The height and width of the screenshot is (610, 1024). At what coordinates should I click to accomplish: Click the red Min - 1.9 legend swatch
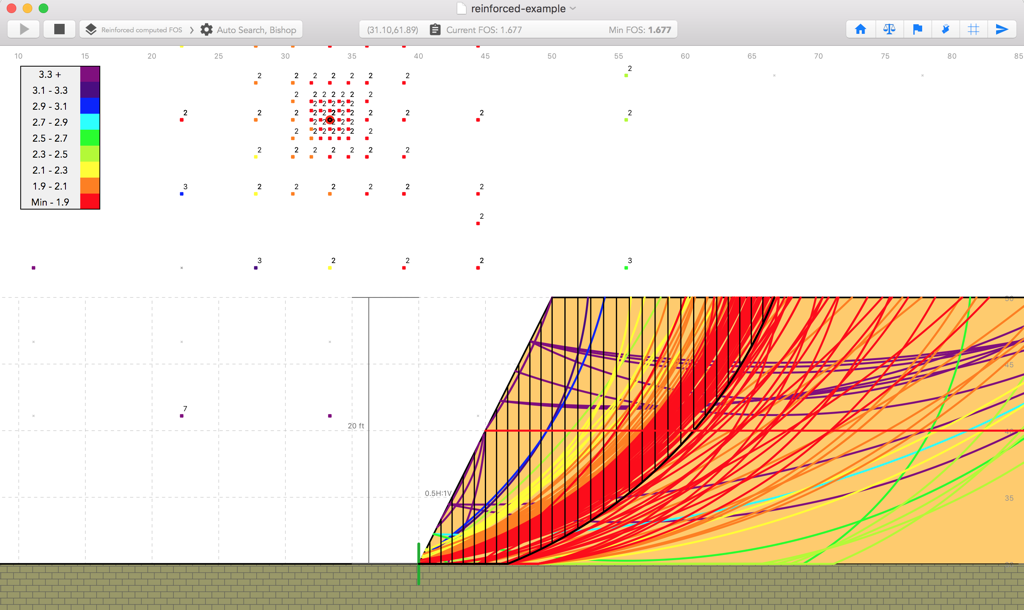89,202
